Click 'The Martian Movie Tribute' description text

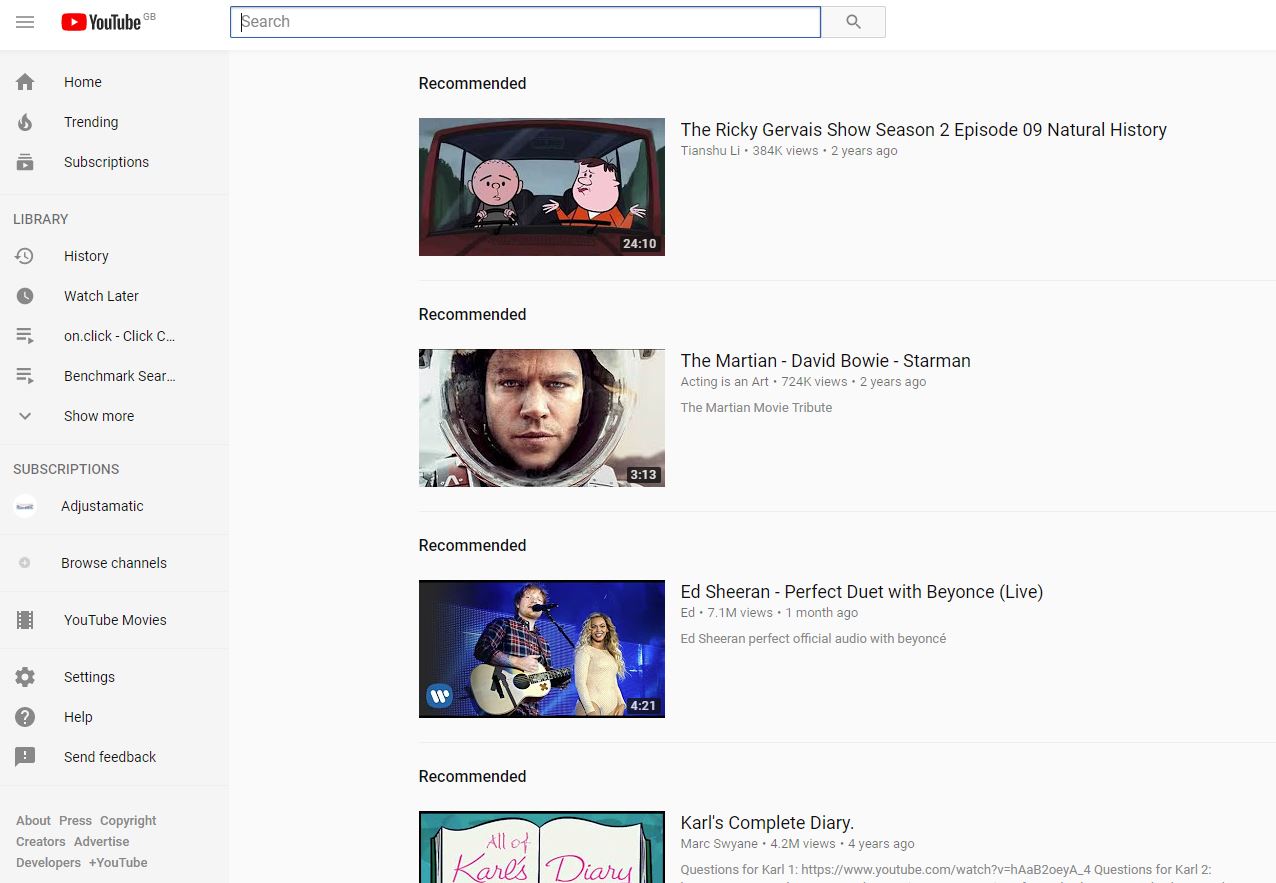coord(756,408)
